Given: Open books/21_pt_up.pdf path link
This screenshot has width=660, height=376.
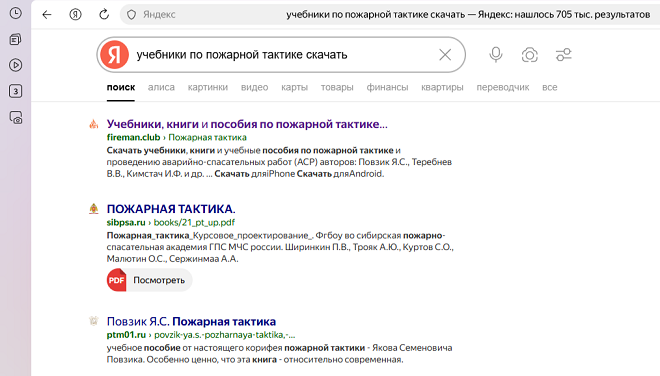Looking at the screenshot, I should 194,222.
